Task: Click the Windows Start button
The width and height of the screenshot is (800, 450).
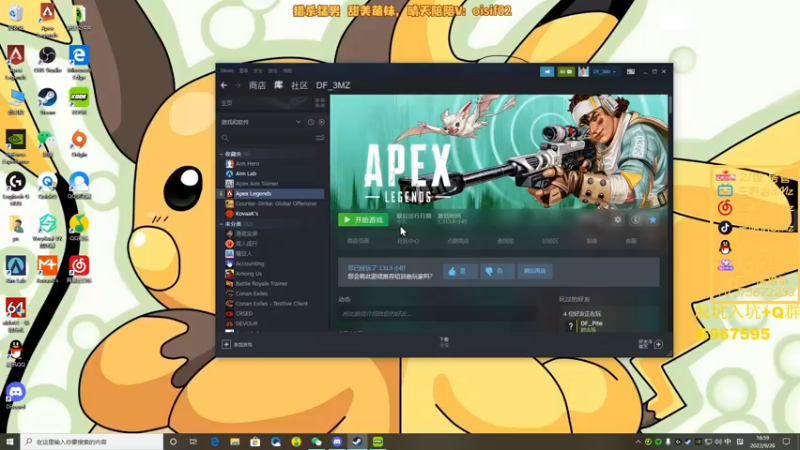Action: click(10, 441)
